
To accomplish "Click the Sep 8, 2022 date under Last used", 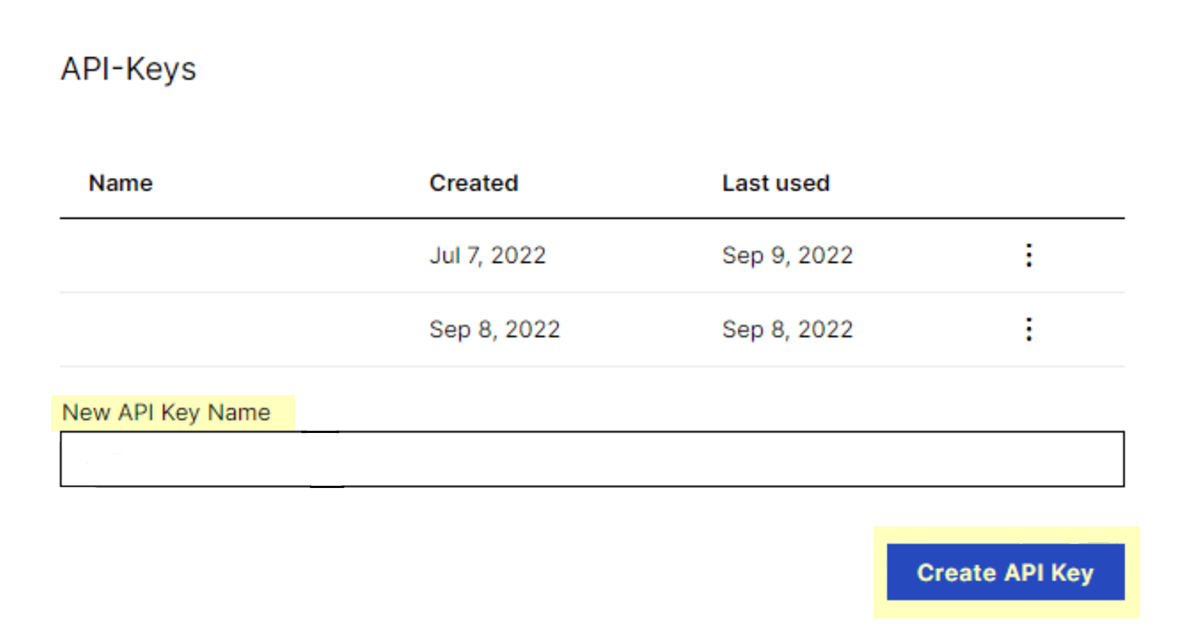I will 787,330.
